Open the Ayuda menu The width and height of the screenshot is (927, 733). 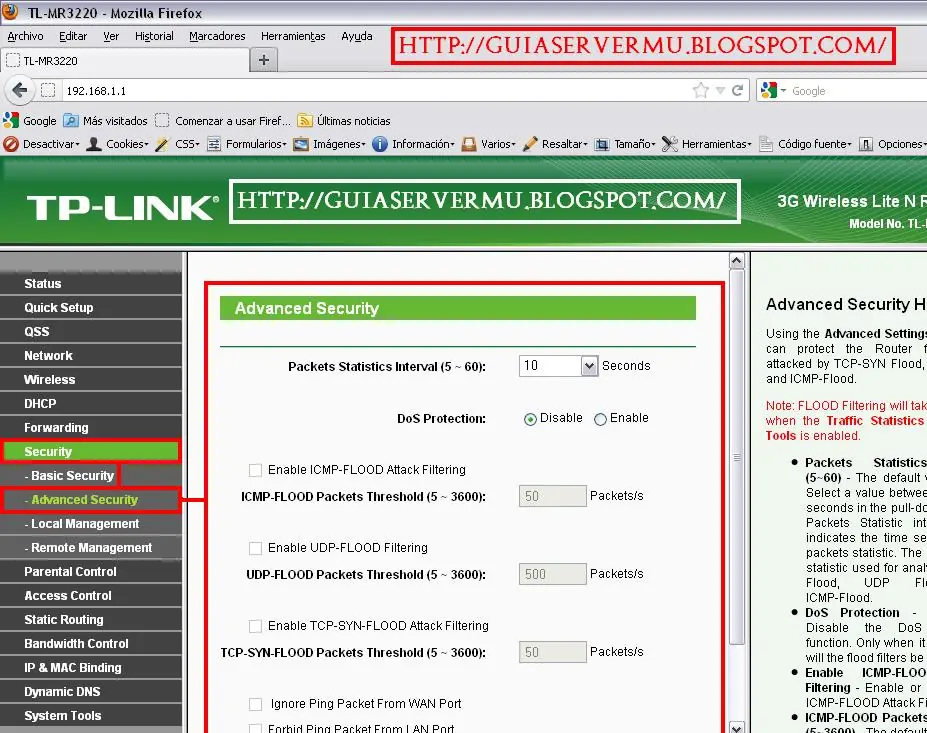click(356, 36)
